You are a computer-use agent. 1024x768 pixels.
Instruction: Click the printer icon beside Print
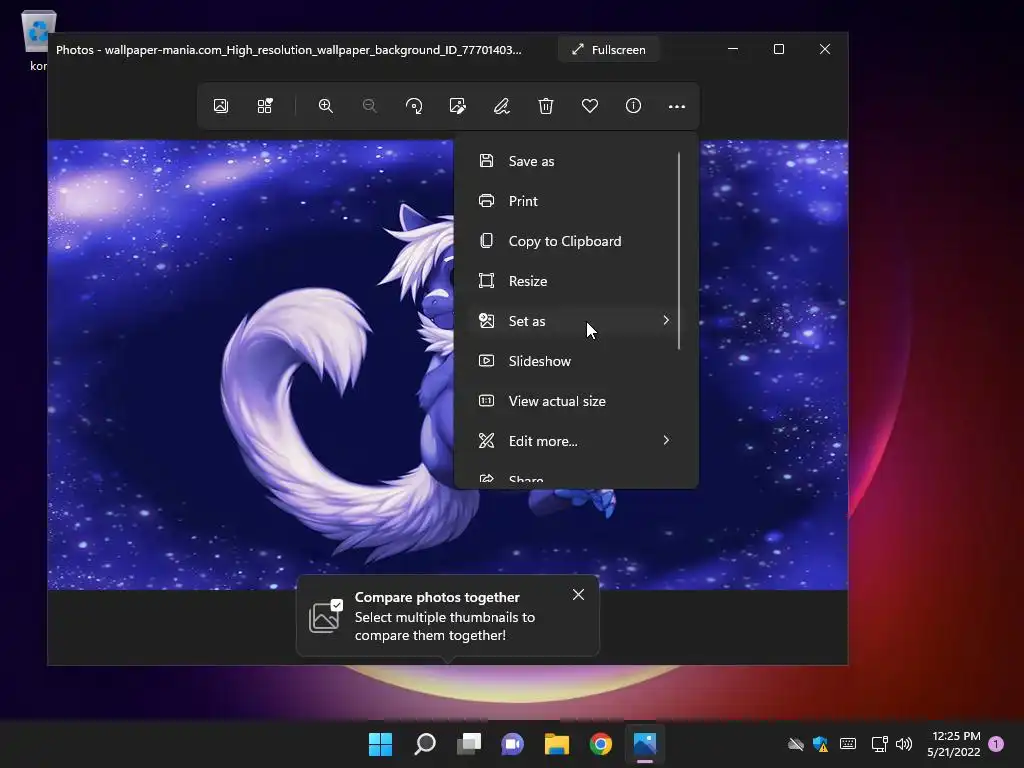487,200
